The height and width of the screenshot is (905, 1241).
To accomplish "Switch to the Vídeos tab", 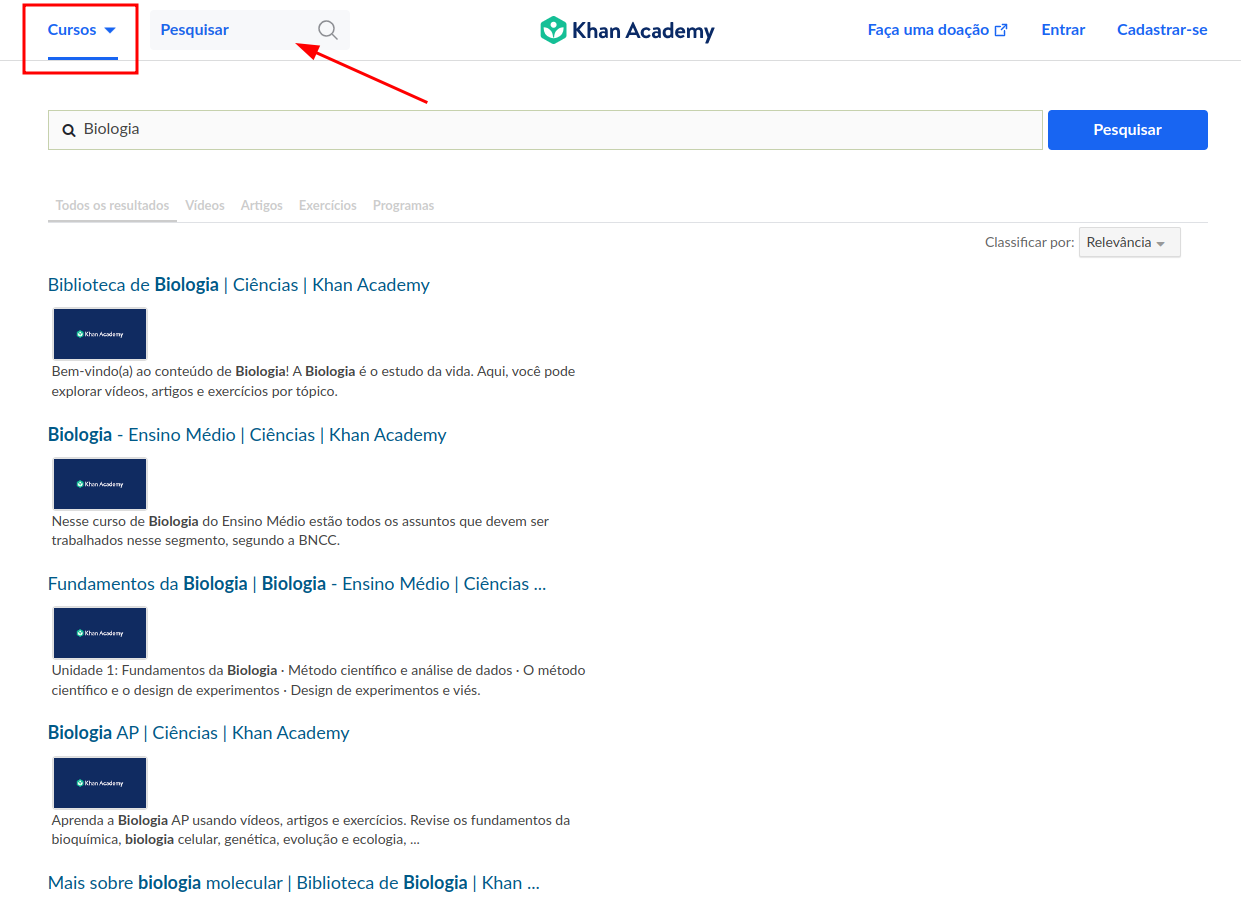I will click(205, 205).
